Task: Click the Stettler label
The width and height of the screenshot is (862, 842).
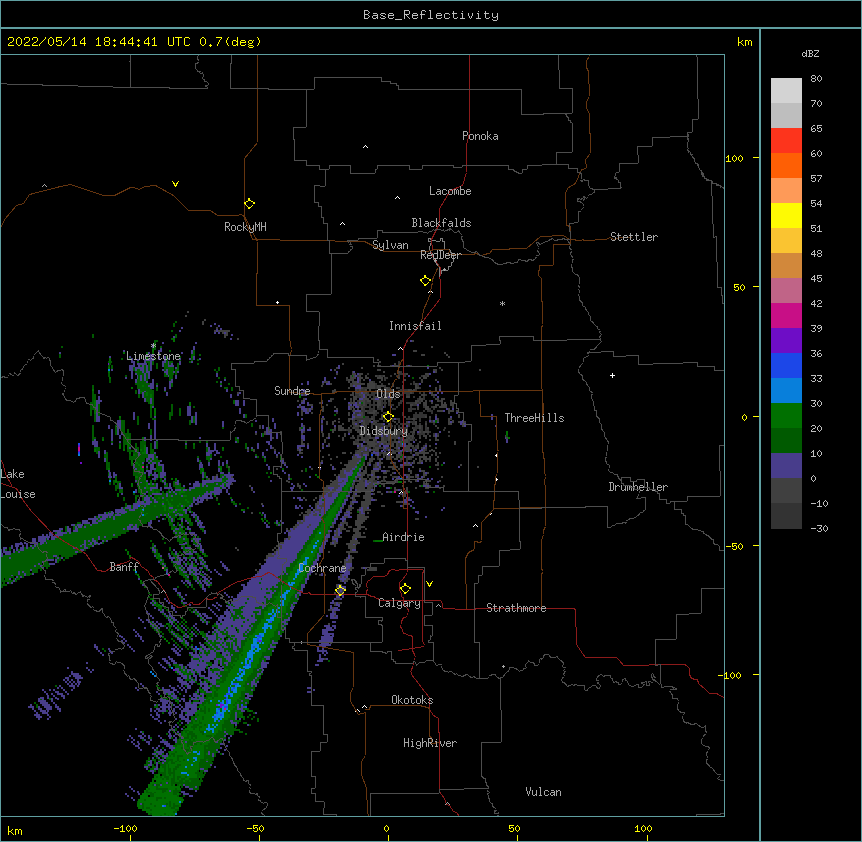Action: [x=634, y=237]
